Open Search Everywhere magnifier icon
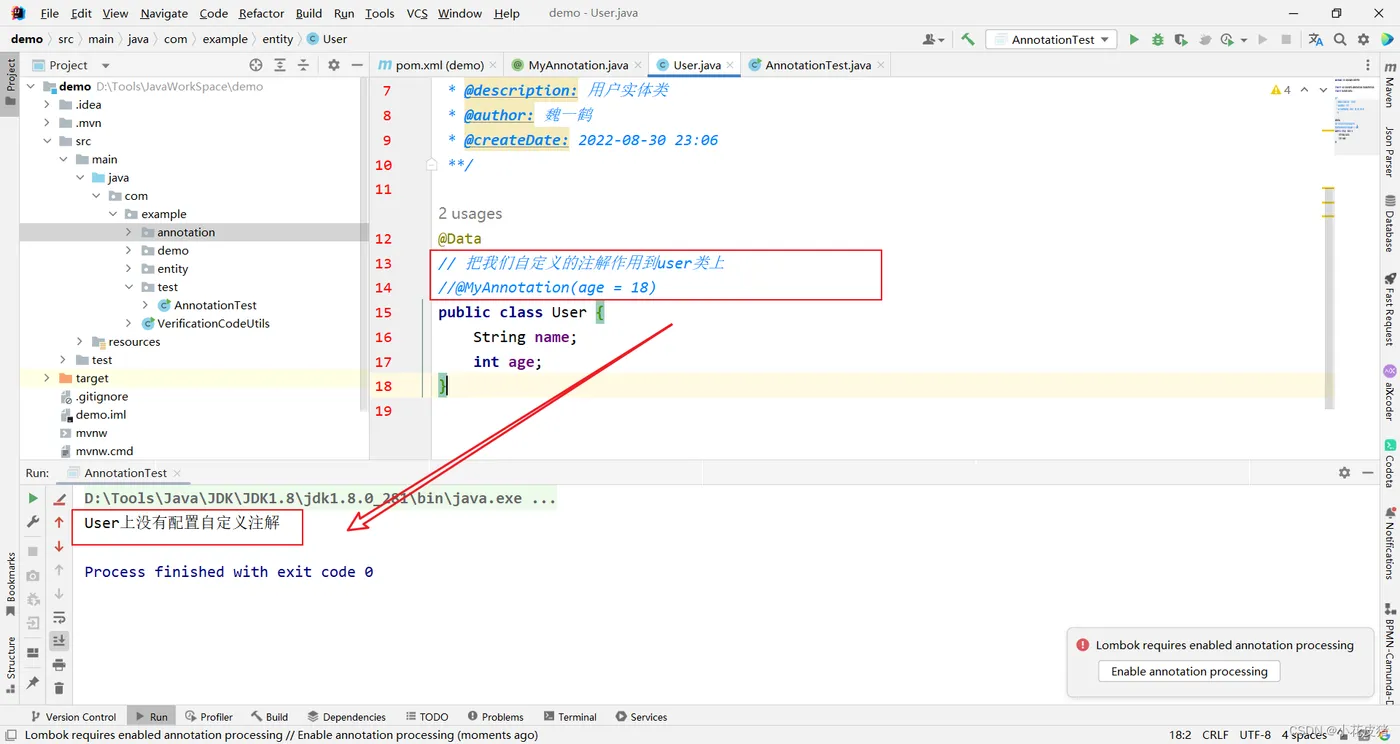Viewport: 1400px width, 744px height. (1340, 39)
